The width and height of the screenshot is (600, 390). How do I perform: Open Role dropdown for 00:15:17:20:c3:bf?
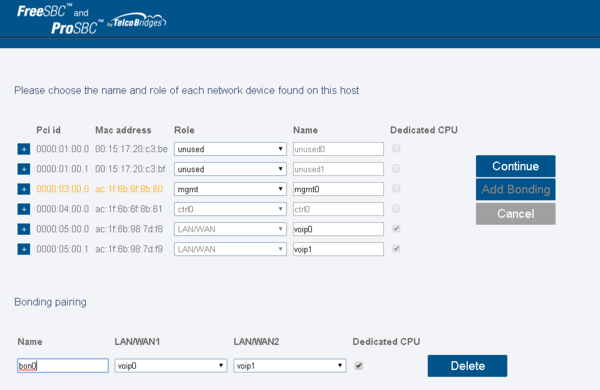(x=230, y=169)
